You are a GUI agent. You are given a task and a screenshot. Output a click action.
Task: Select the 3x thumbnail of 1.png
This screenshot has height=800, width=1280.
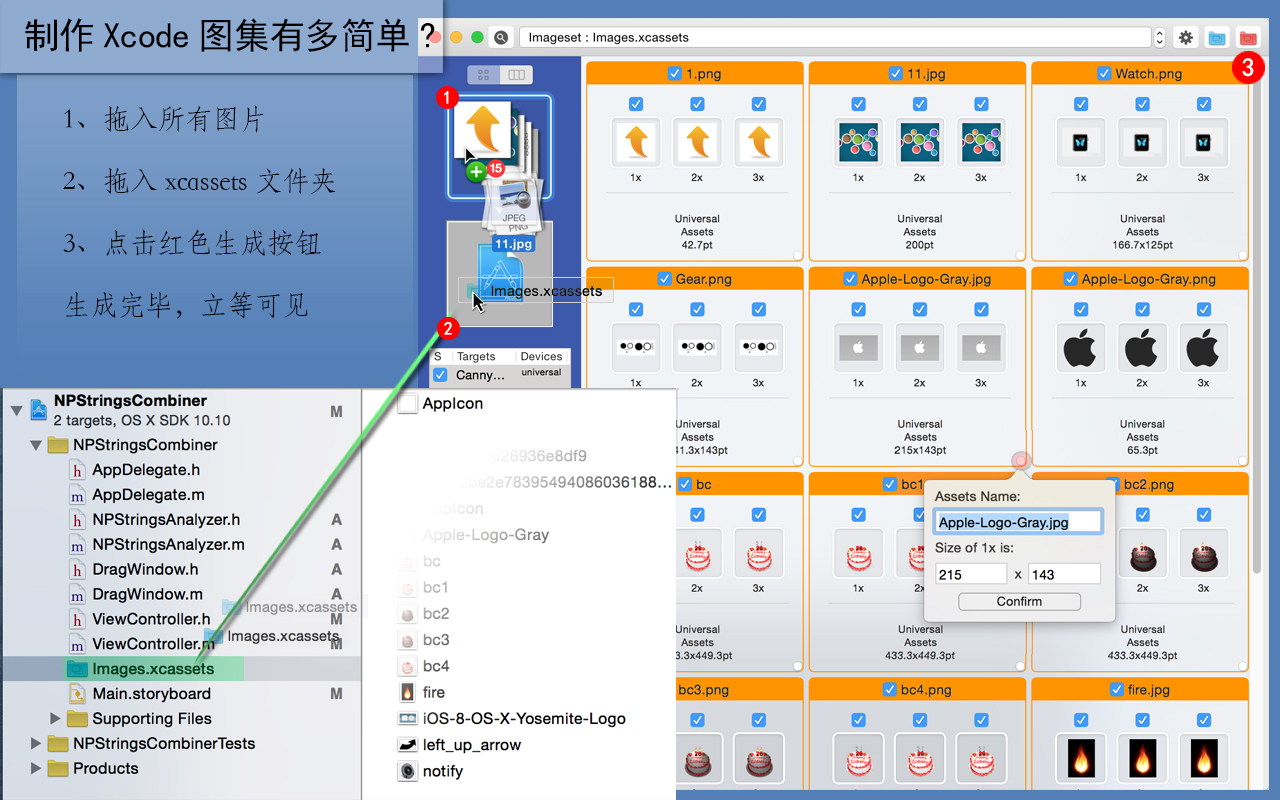coord(758,143)
